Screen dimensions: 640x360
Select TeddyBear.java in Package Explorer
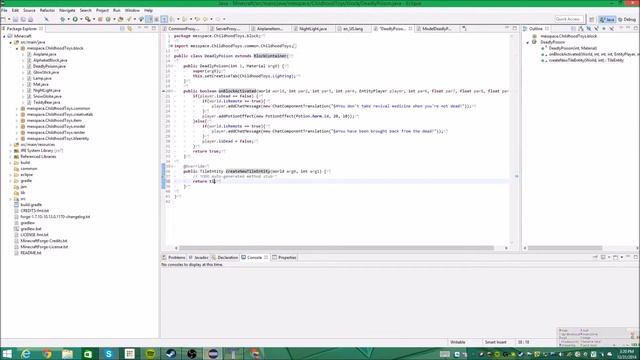(x=47, y=102)
